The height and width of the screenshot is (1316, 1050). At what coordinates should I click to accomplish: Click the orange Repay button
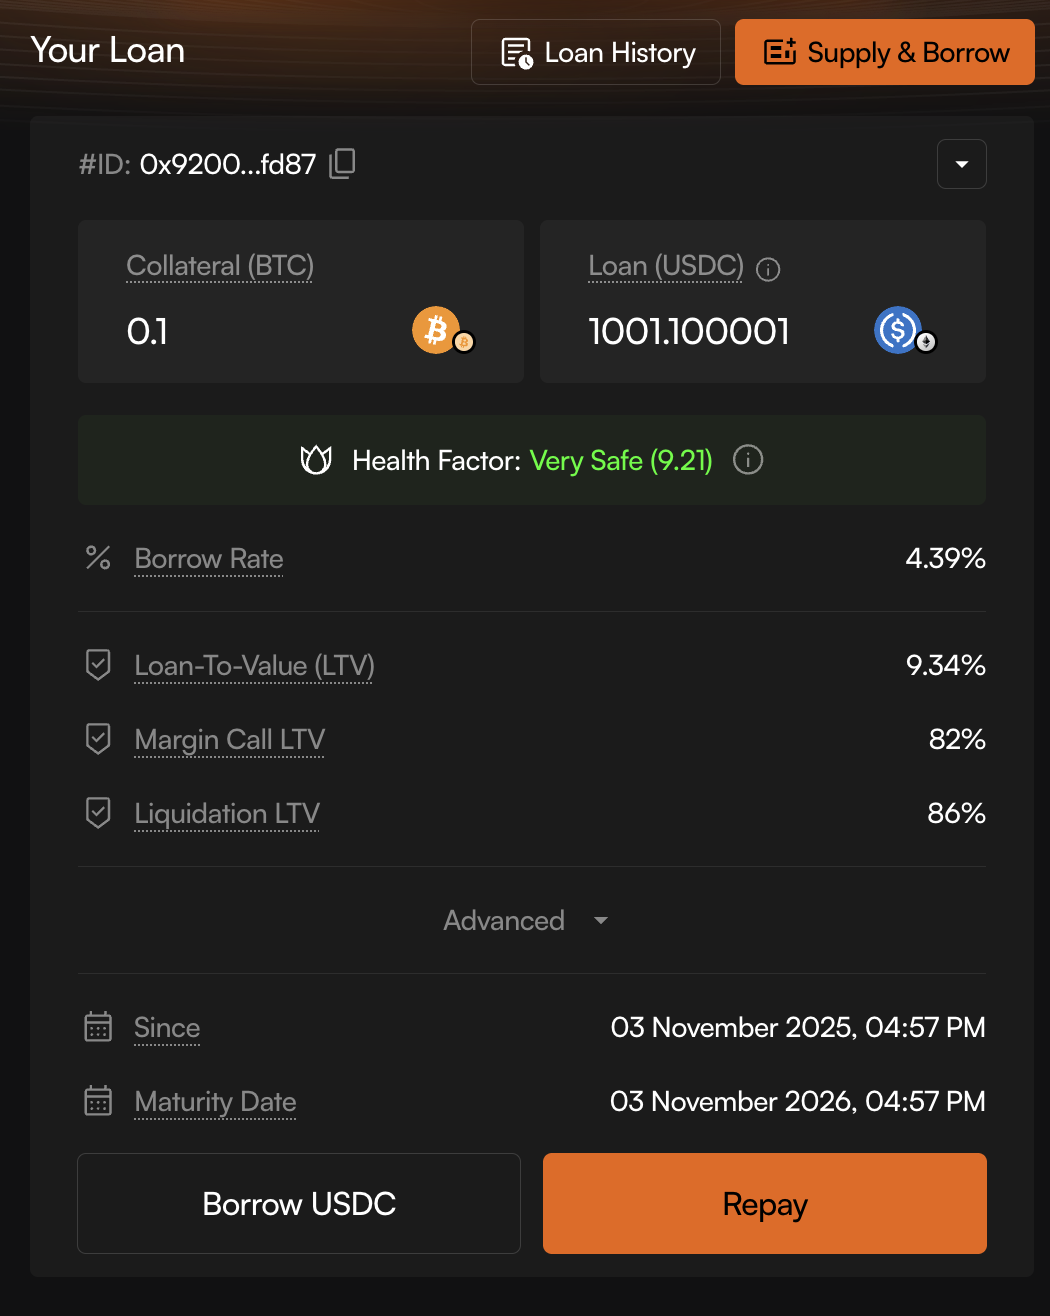[765, 1204]
